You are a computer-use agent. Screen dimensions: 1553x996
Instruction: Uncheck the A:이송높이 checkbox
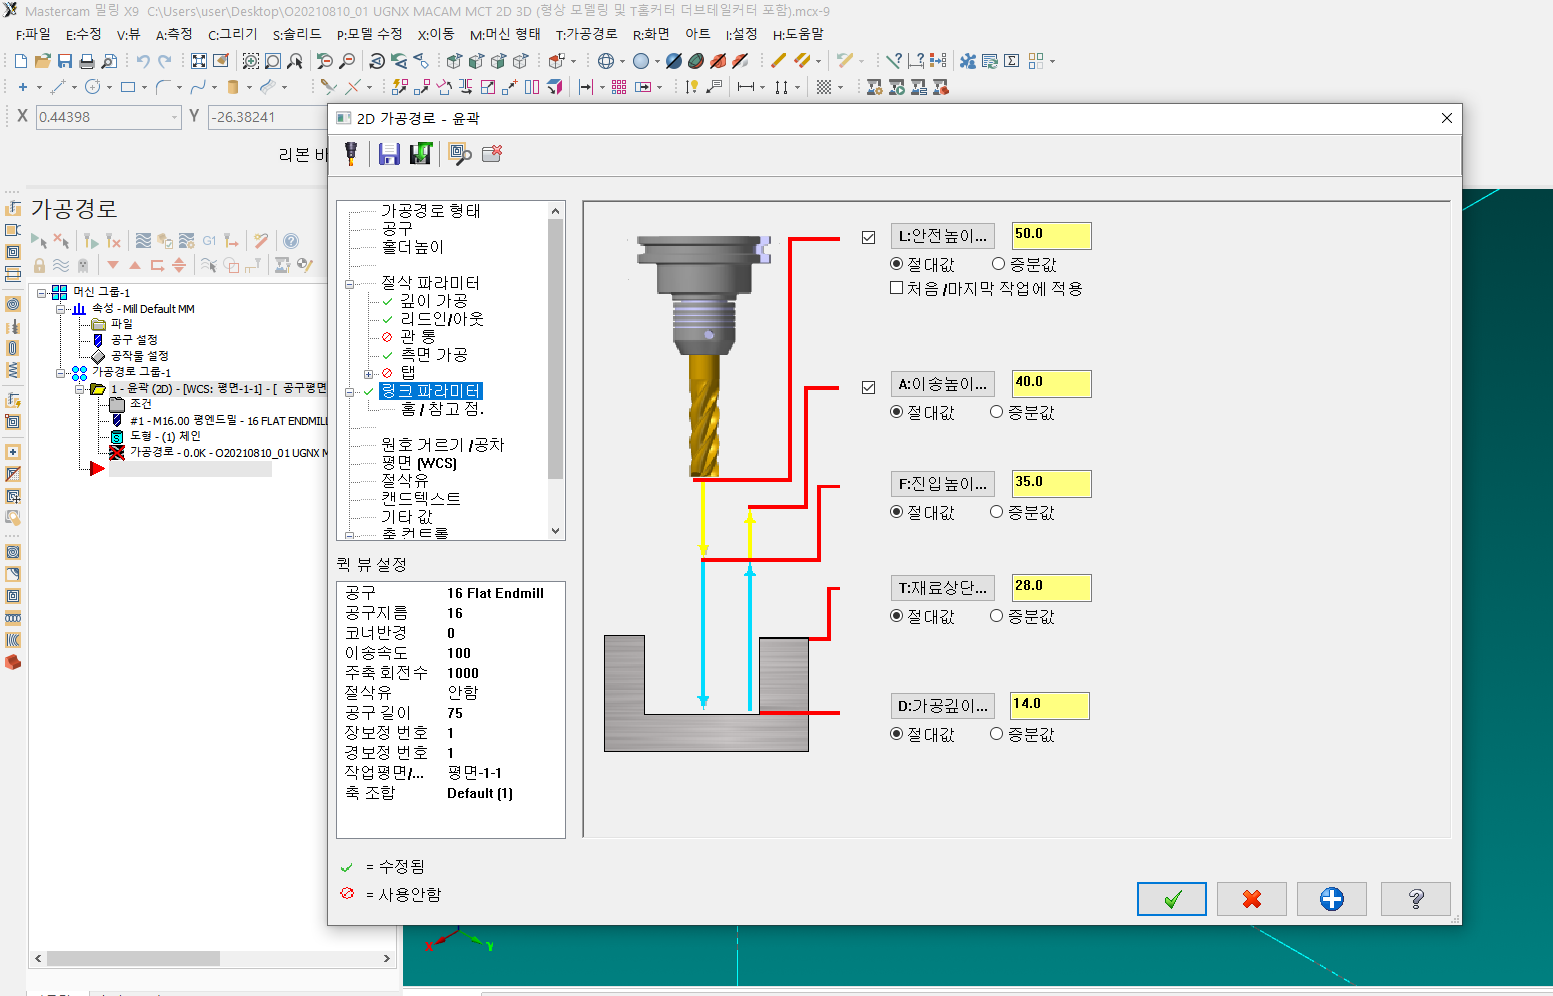868,387
